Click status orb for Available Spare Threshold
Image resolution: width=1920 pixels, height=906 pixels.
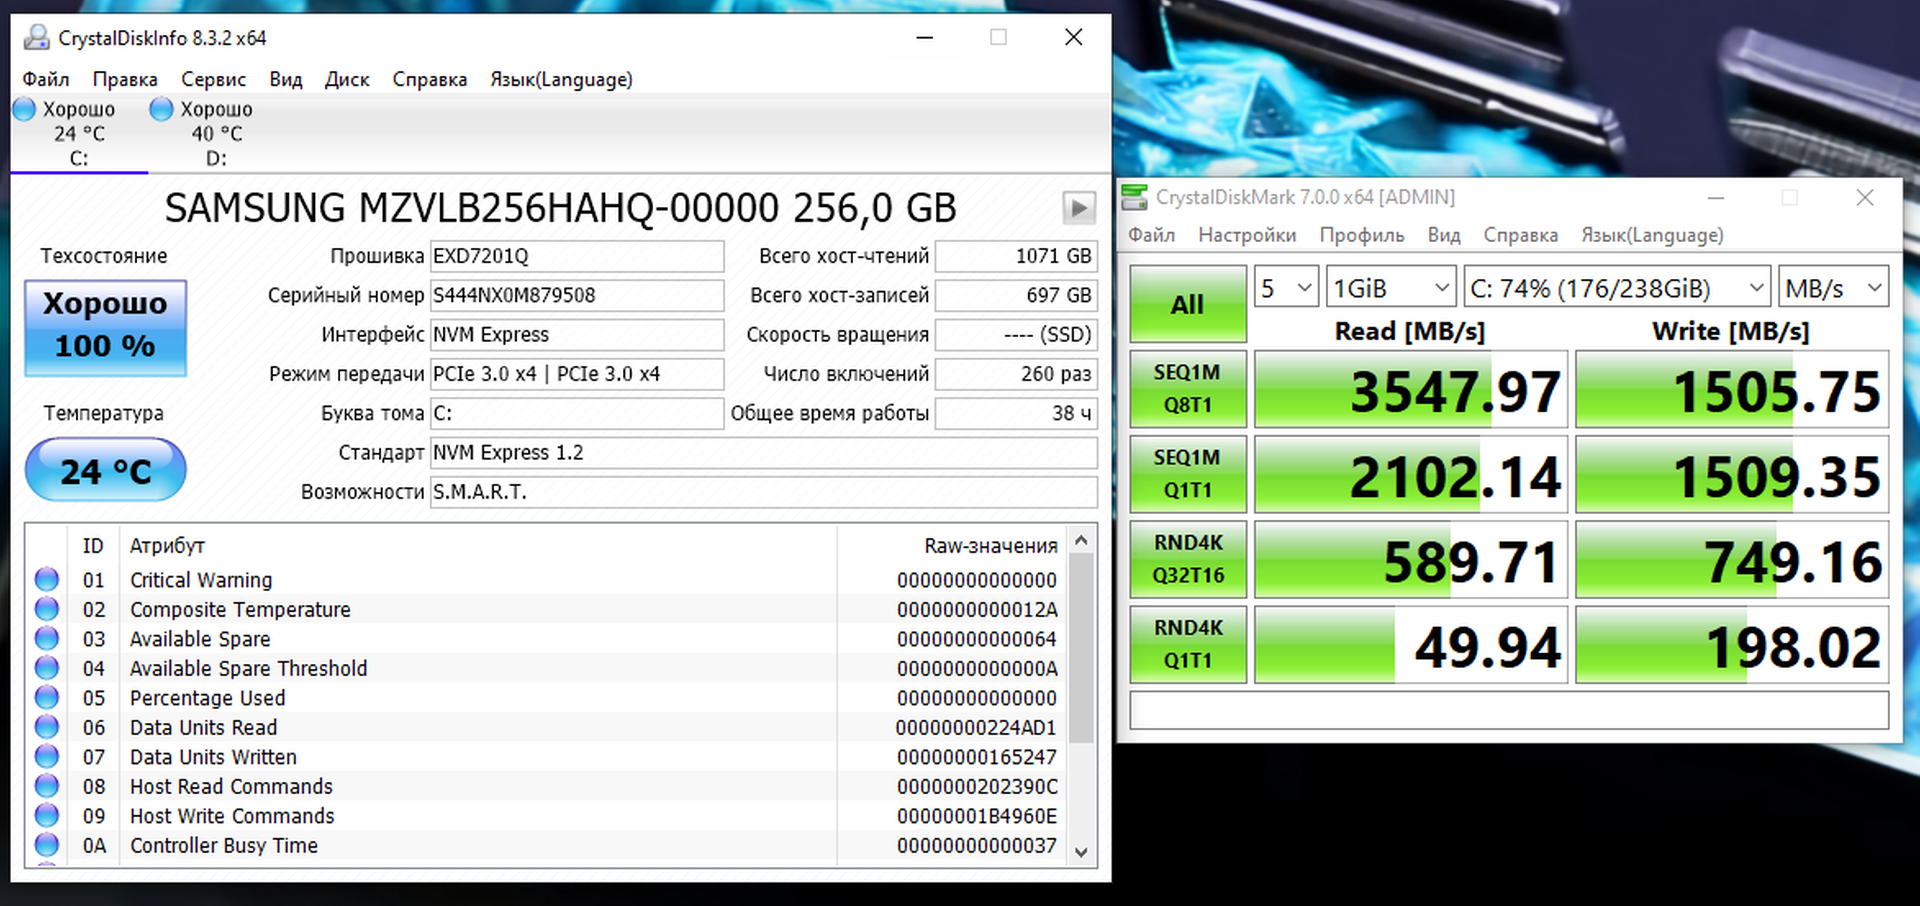(46, 668)
